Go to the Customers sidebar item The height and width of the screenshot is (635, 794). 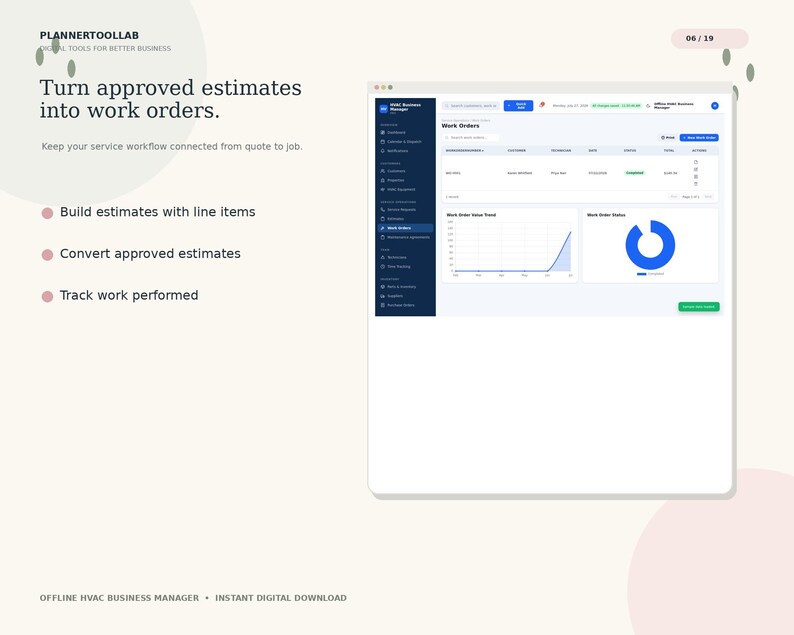click(x=404, y=171)
